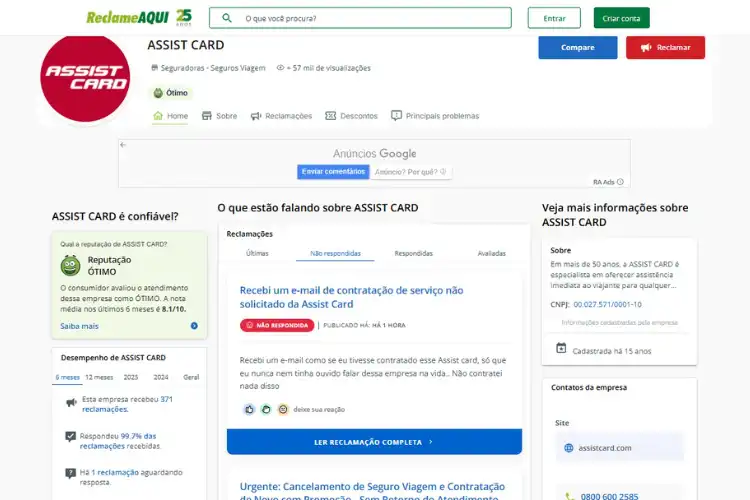Click the eye views icon

[x=280, y=68]
